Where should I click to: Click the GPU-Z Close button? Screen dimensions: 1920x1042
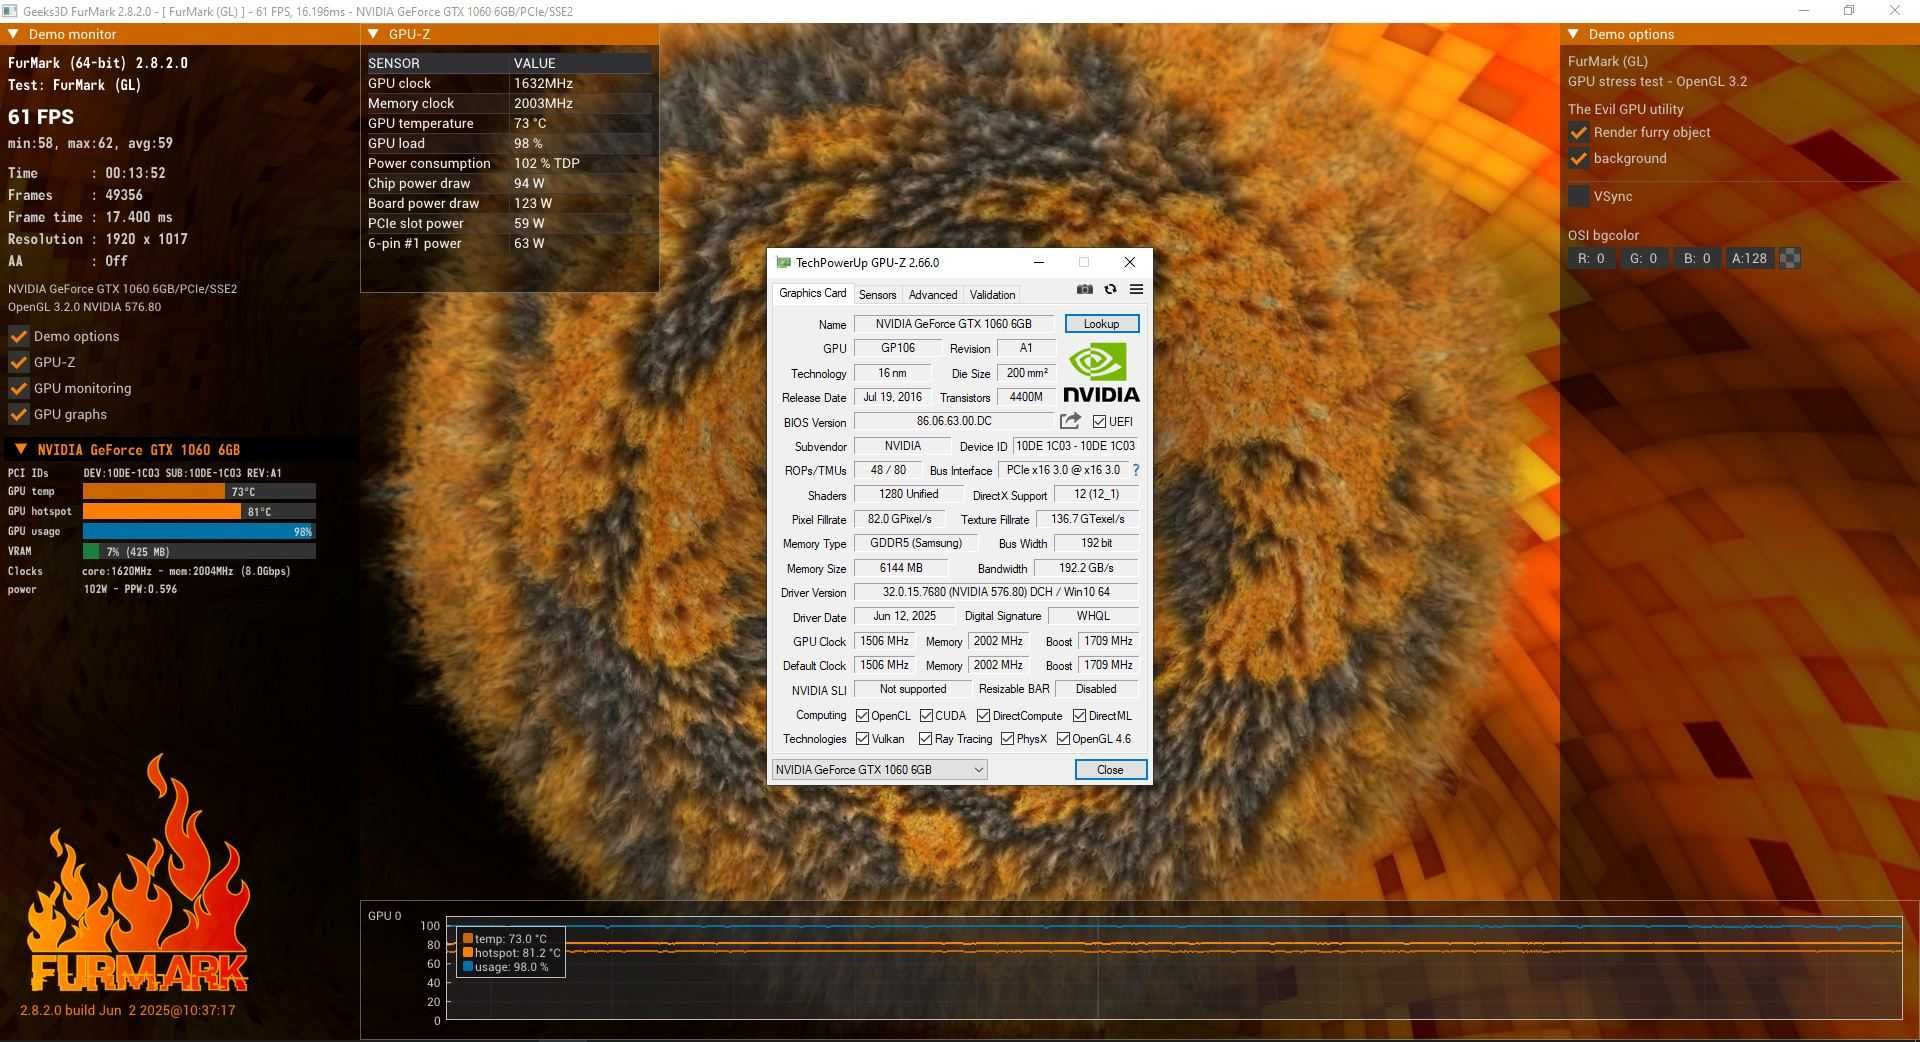[1110, 770]
